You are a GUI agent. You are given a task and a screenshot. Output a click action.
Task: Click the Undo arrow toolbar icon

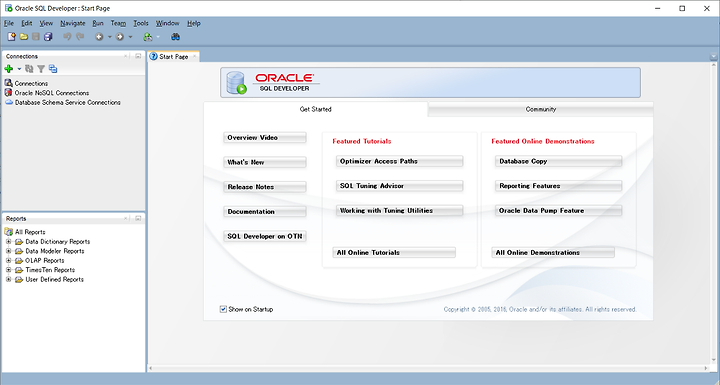(x=67, y=37)
